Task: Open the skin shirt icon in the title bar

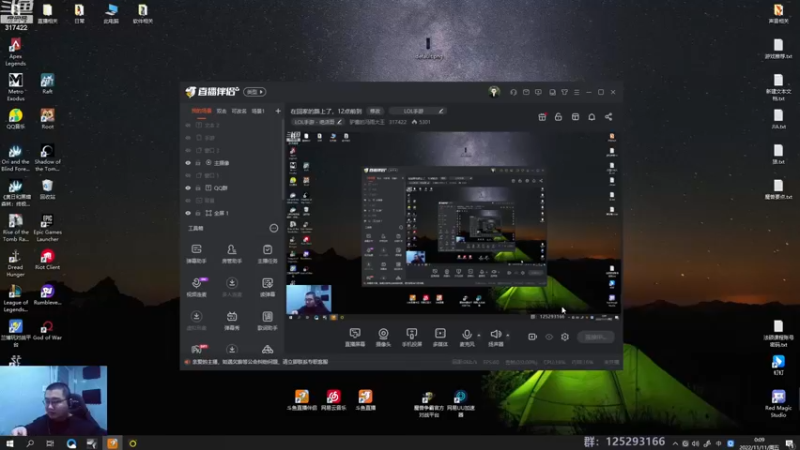Action: coord(564,92)
